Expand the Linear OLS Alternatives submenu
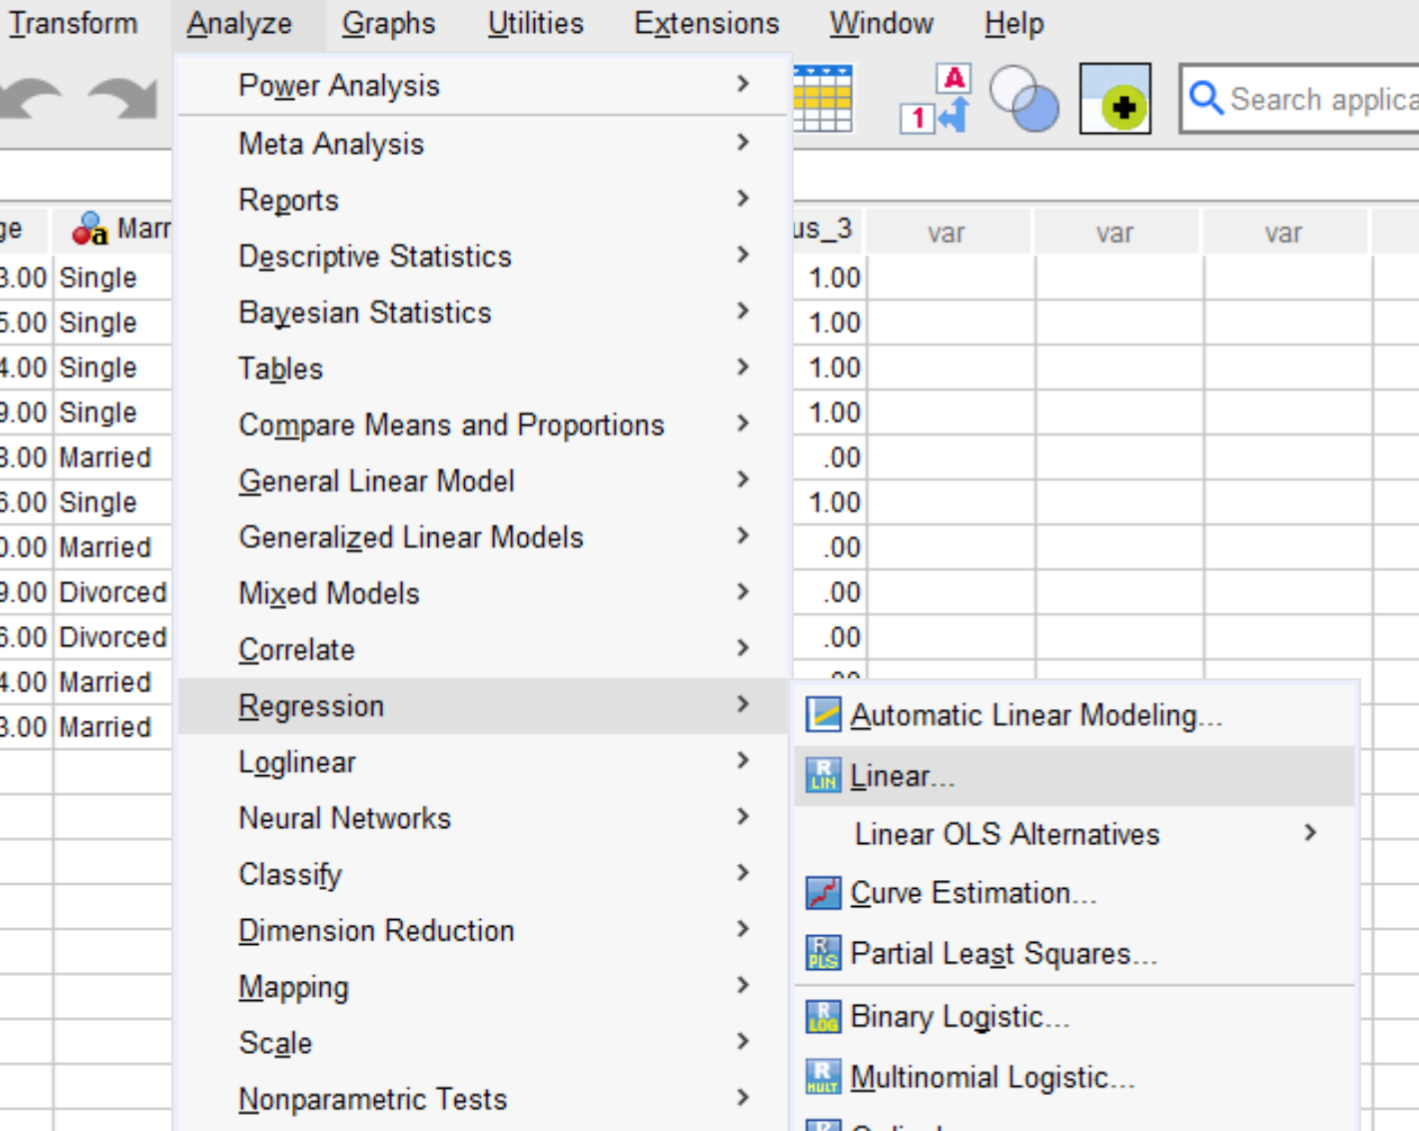The width and height of the screenshot is (1419, 1131). pos(1311,834)
